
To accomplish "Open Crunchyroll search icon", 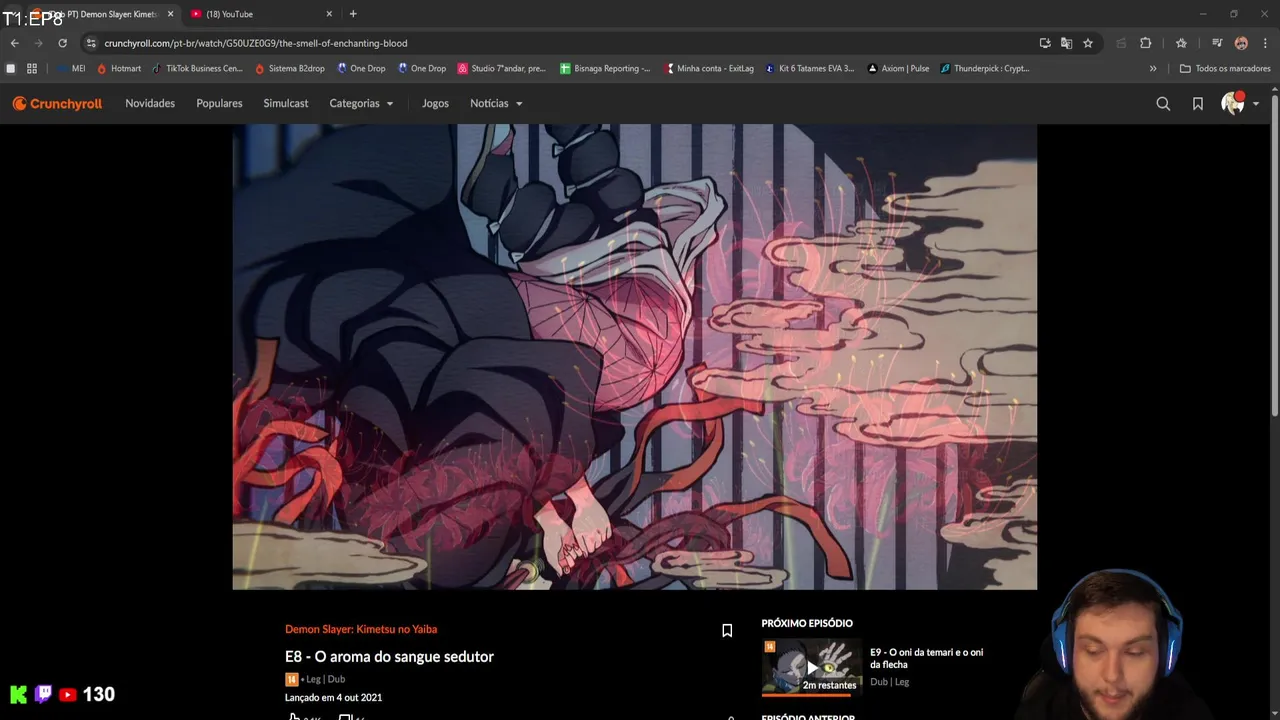I will tap(1163, 103).
